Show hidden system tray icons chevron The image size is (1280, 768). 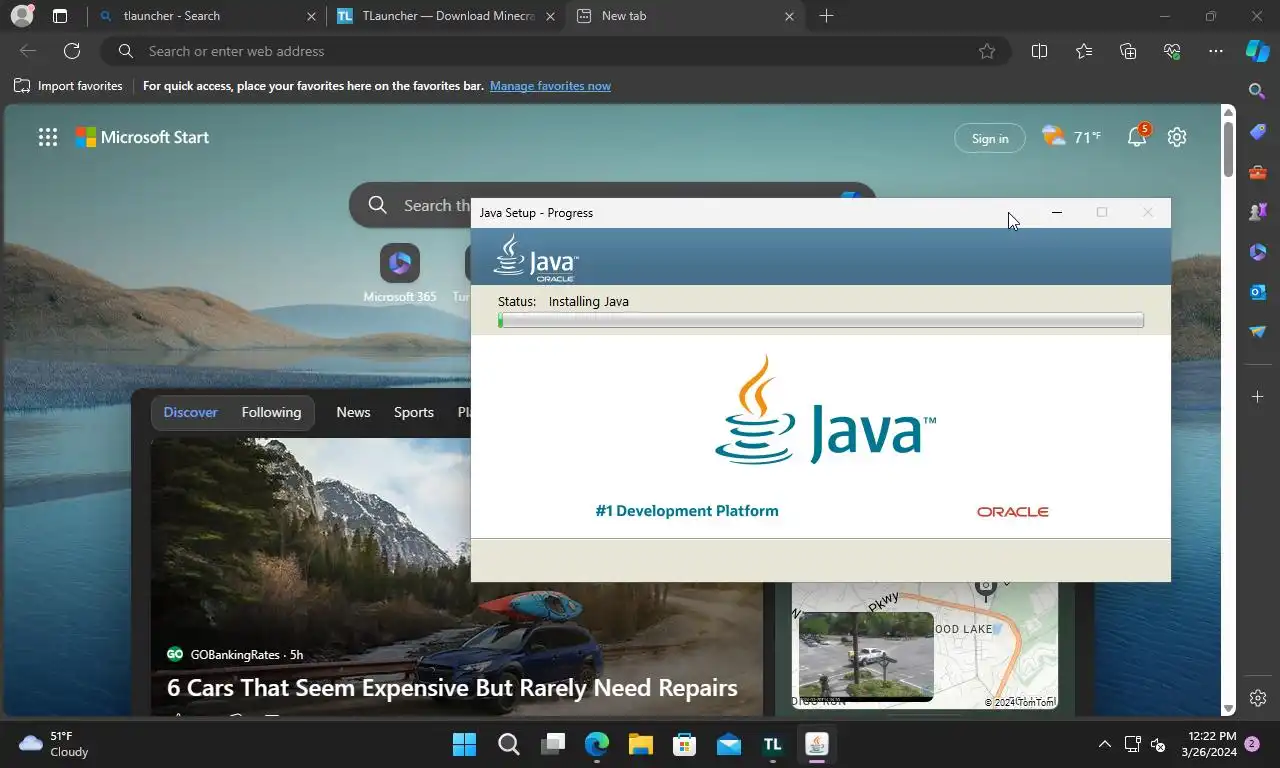click(1105, 744)
